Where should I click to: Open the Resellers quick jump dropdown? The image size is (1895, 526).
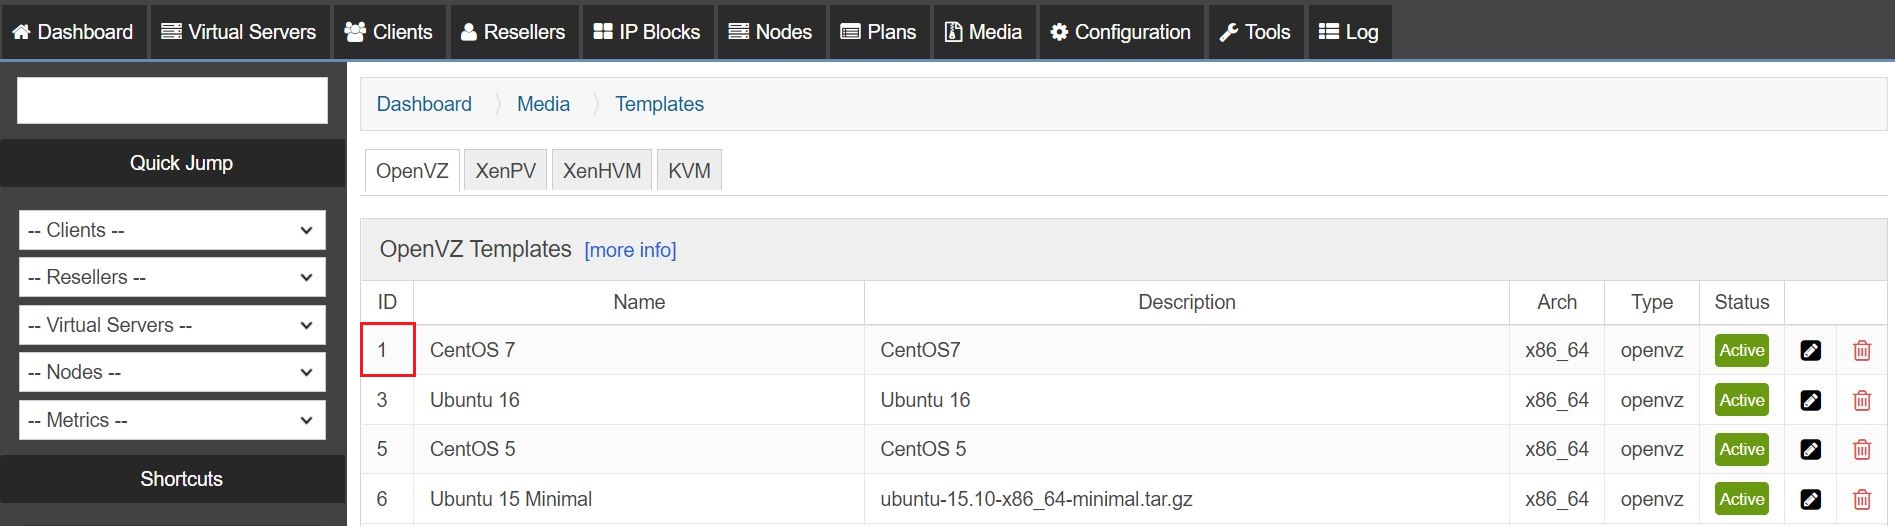pos(172,277)
